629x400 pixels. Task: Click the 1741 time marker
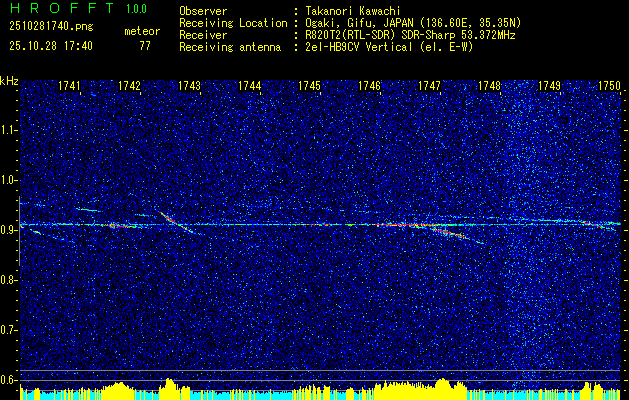pyautogui.click(x=69, y=85)
